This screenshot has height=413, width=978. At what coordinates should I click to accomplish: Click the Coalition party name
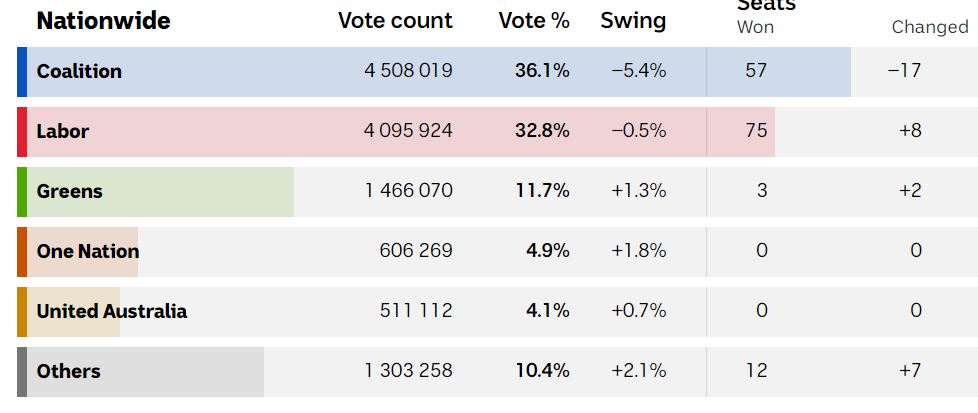tap(79, 71)
